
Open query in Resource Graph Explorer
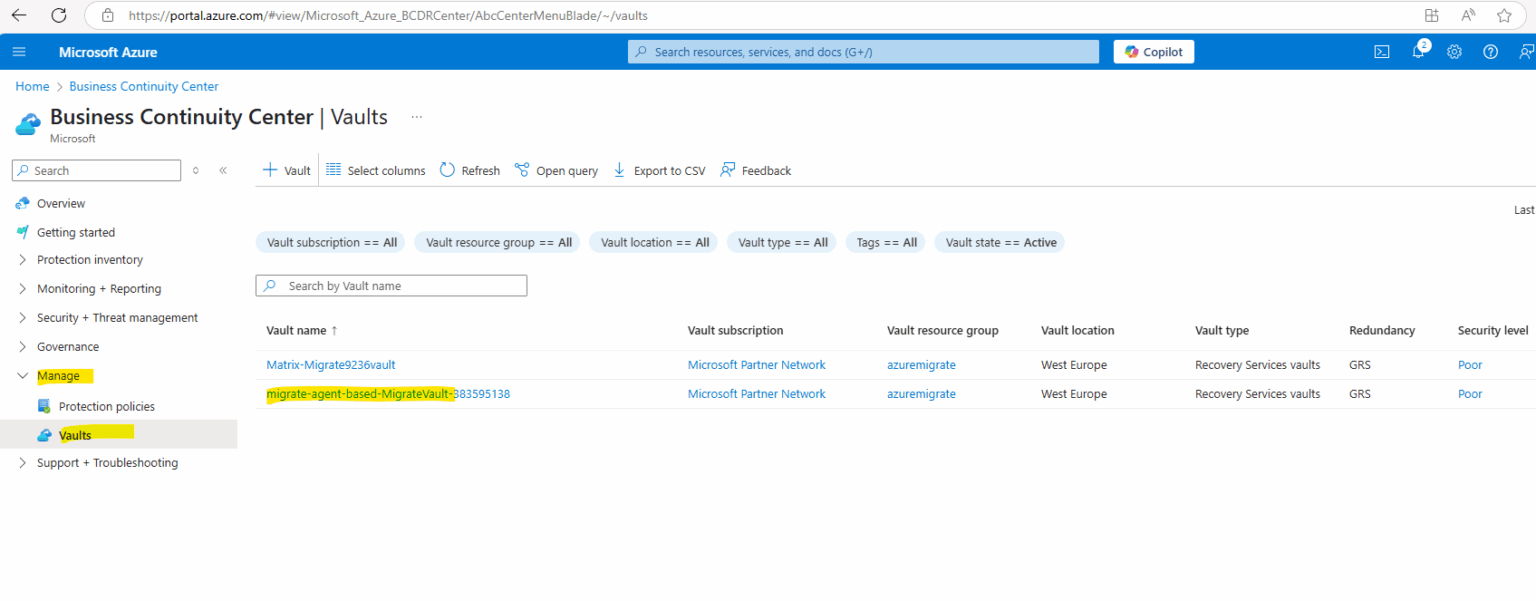click(556, 170)
